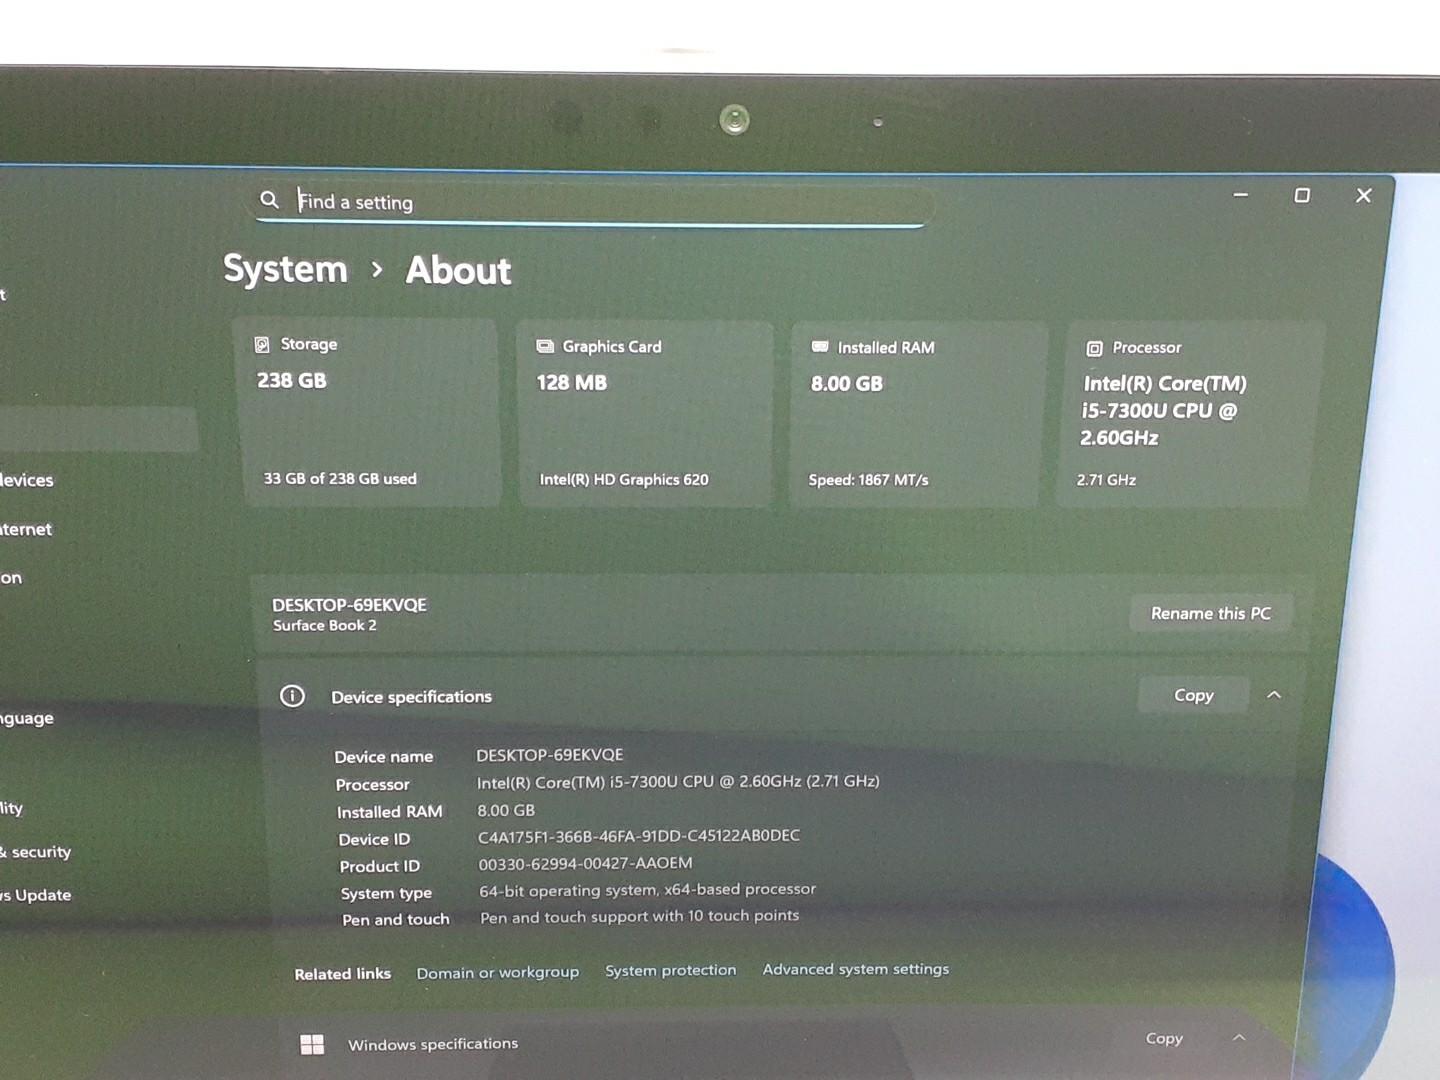Screen dimensions: 1440x1080
Task: Click the 33 GB of 238 GB used text
Action: (340, 478)
